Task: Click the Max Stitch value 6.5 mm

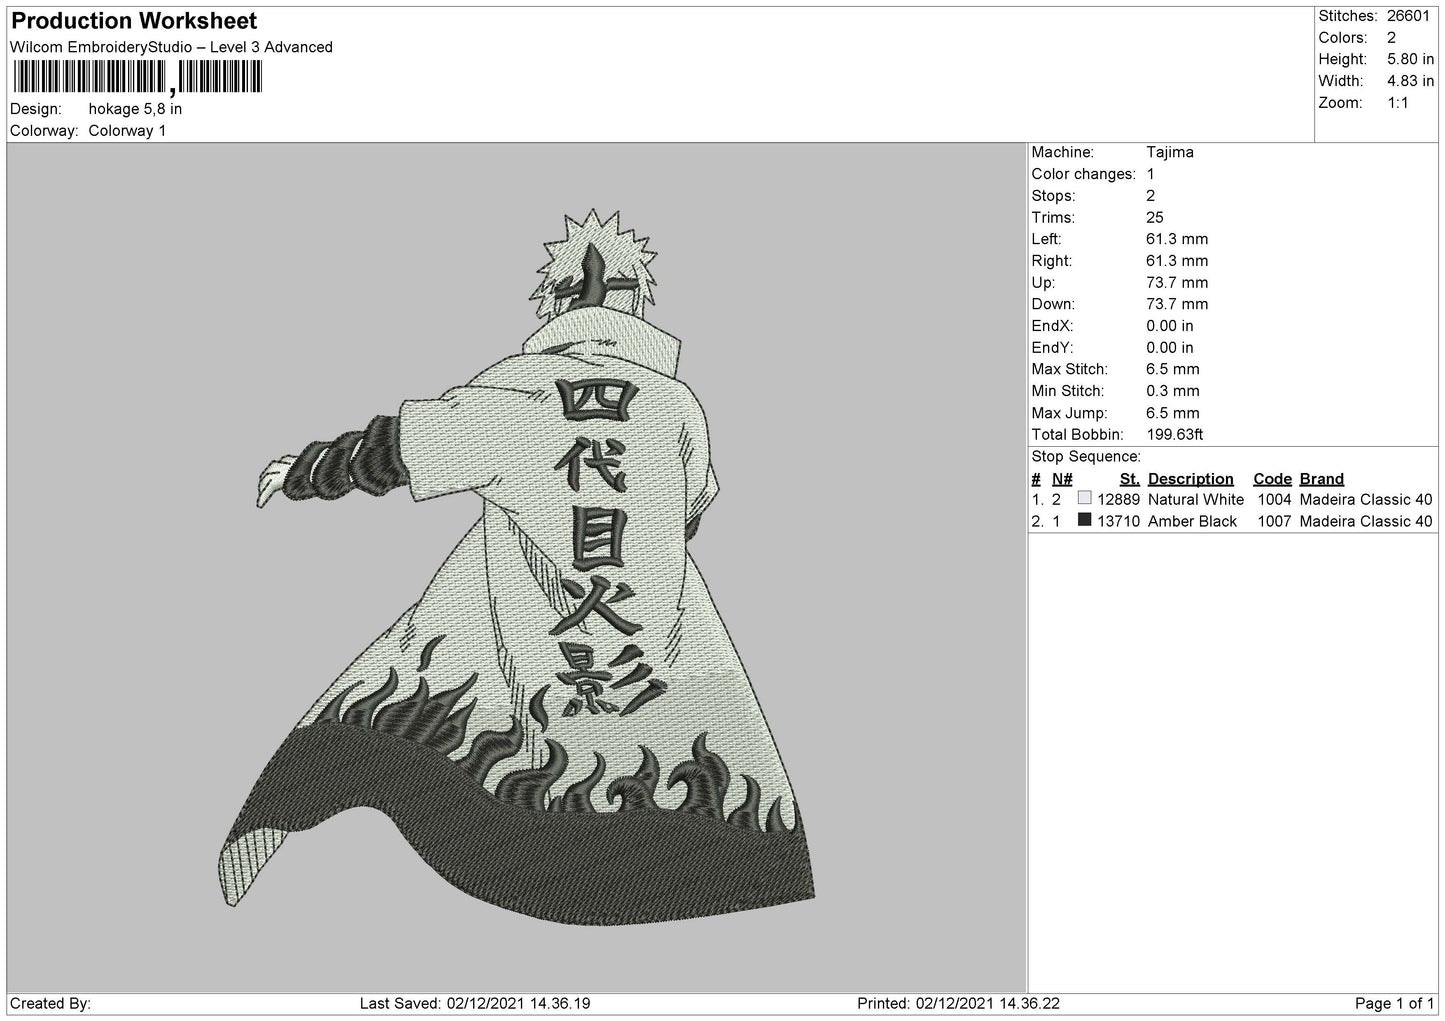Action: [1173, 369]
